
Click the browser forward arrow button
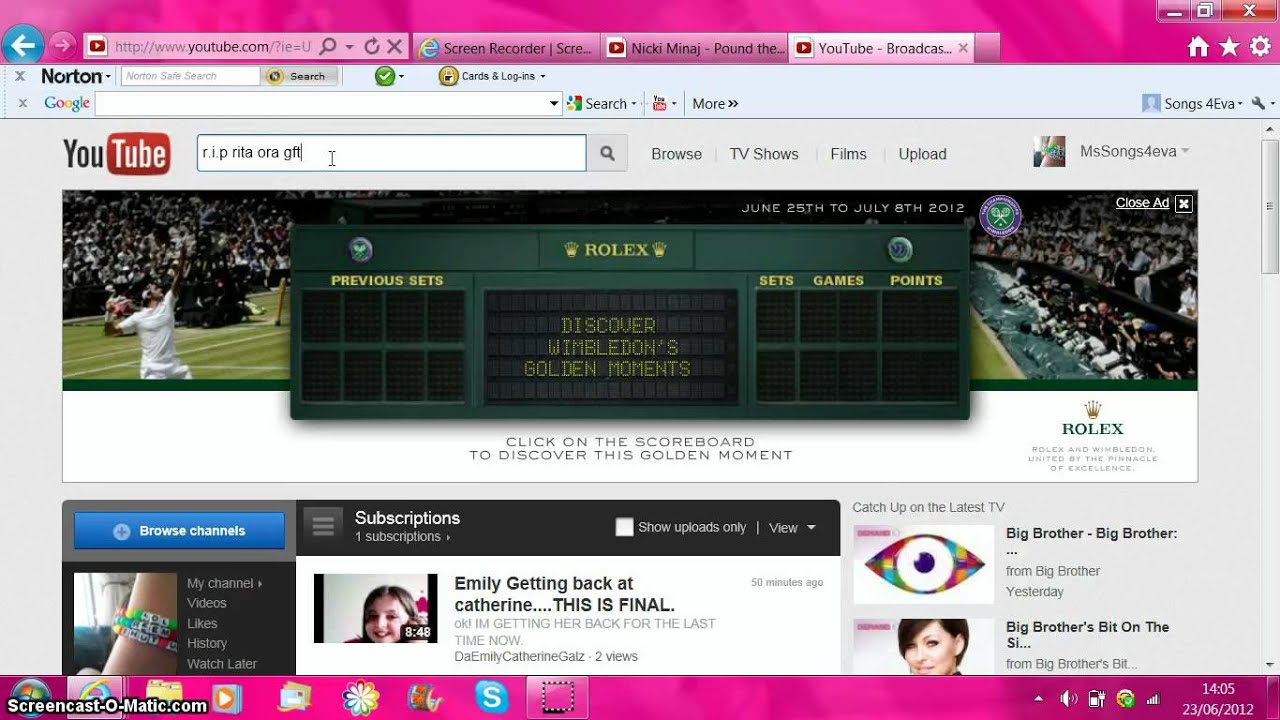62,46
